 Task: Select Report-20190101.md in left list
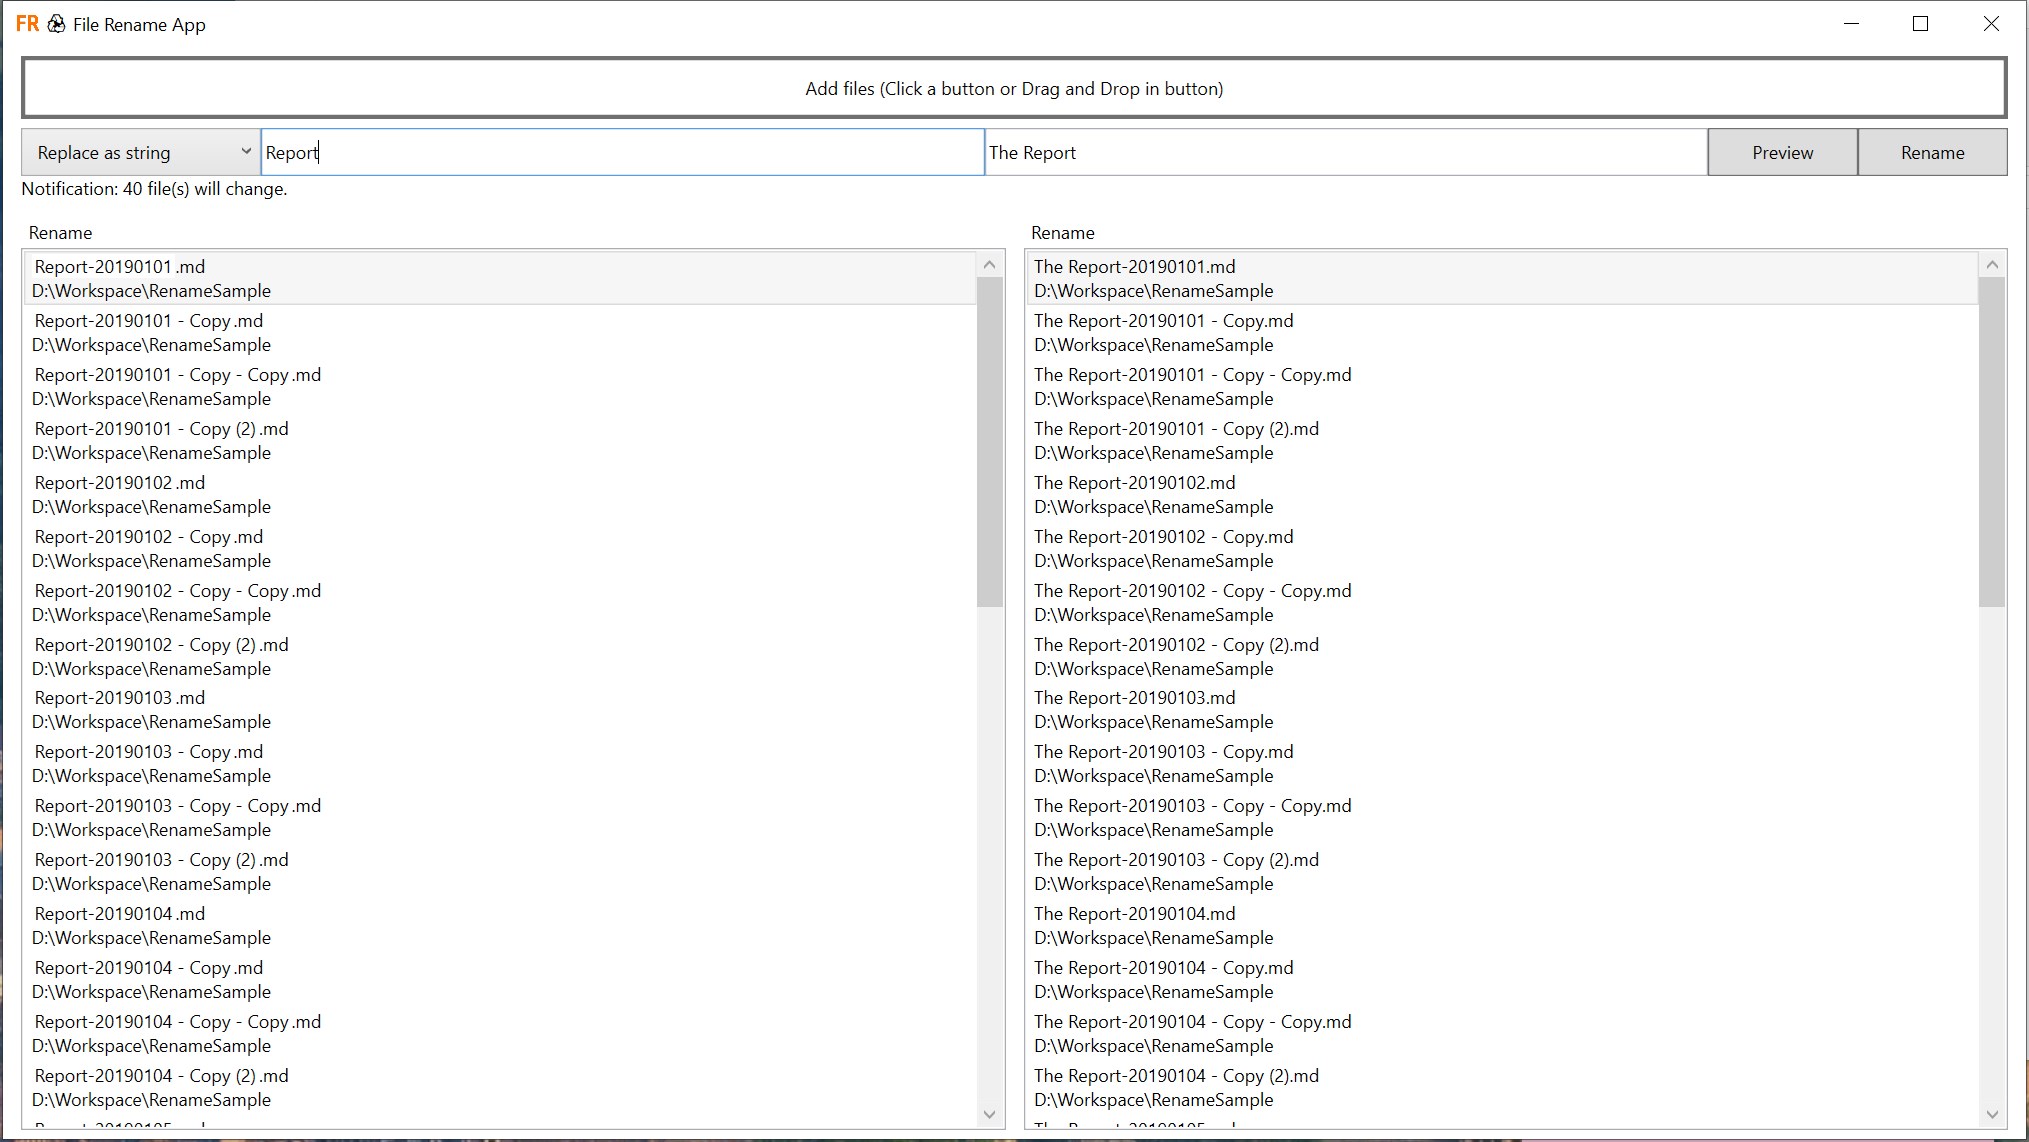click(120, 268)
